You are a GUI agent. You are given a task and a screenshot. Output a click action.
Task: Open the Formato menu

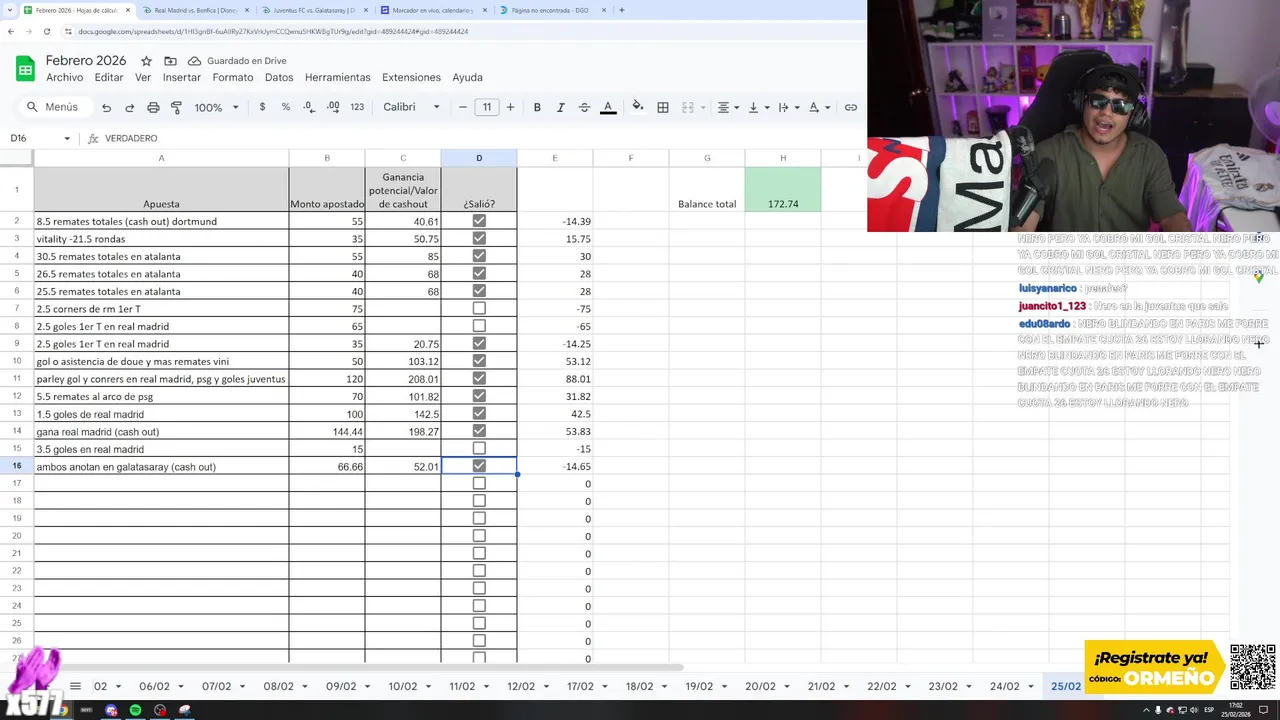[x=233, y=77]
